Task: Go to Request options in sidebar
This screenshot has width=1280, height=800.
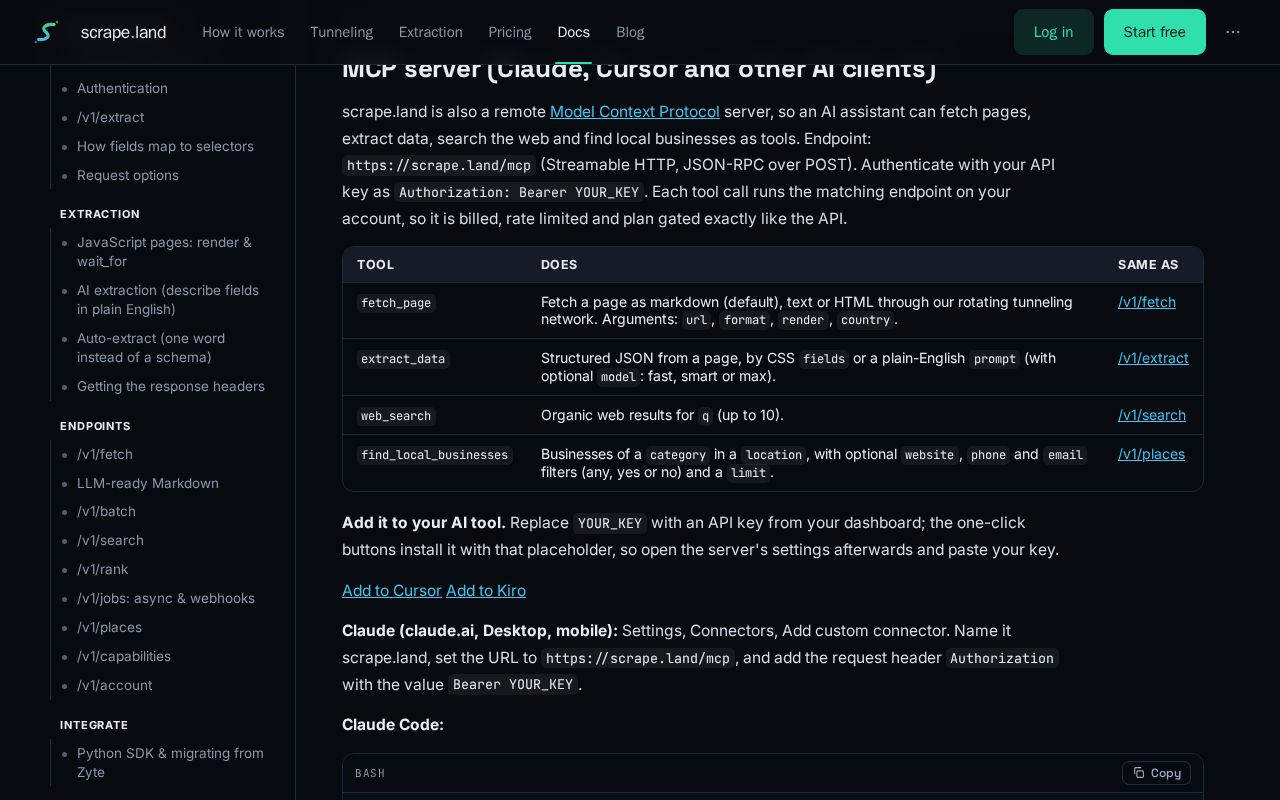Action: (x=128, y=175)
